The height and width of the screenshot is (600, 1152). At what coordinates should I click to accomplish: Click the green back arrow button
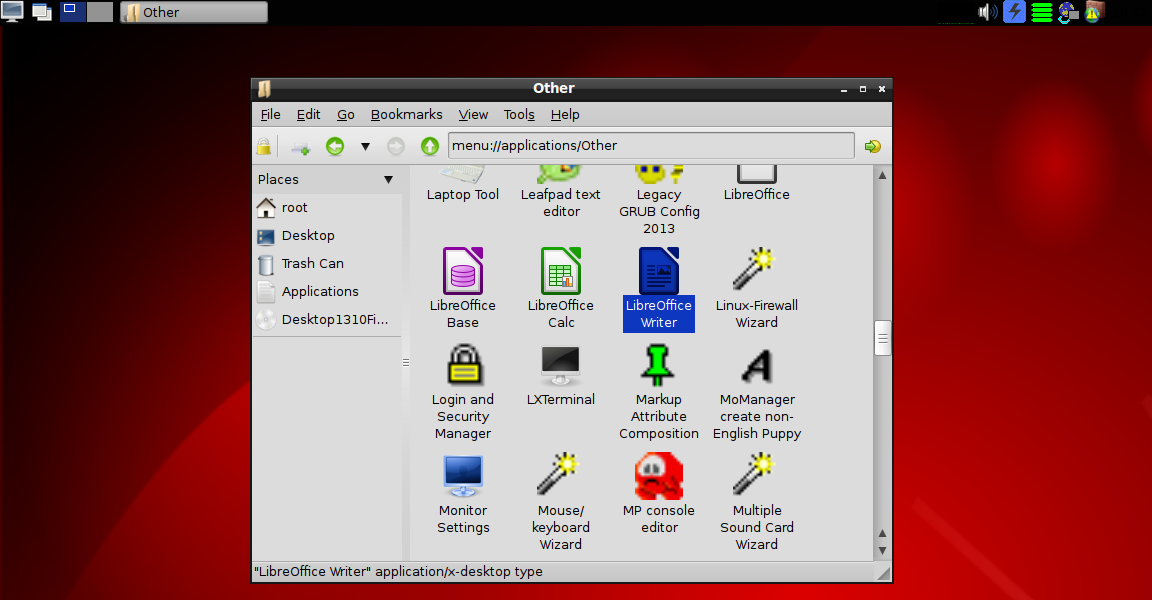coord(335,146)
